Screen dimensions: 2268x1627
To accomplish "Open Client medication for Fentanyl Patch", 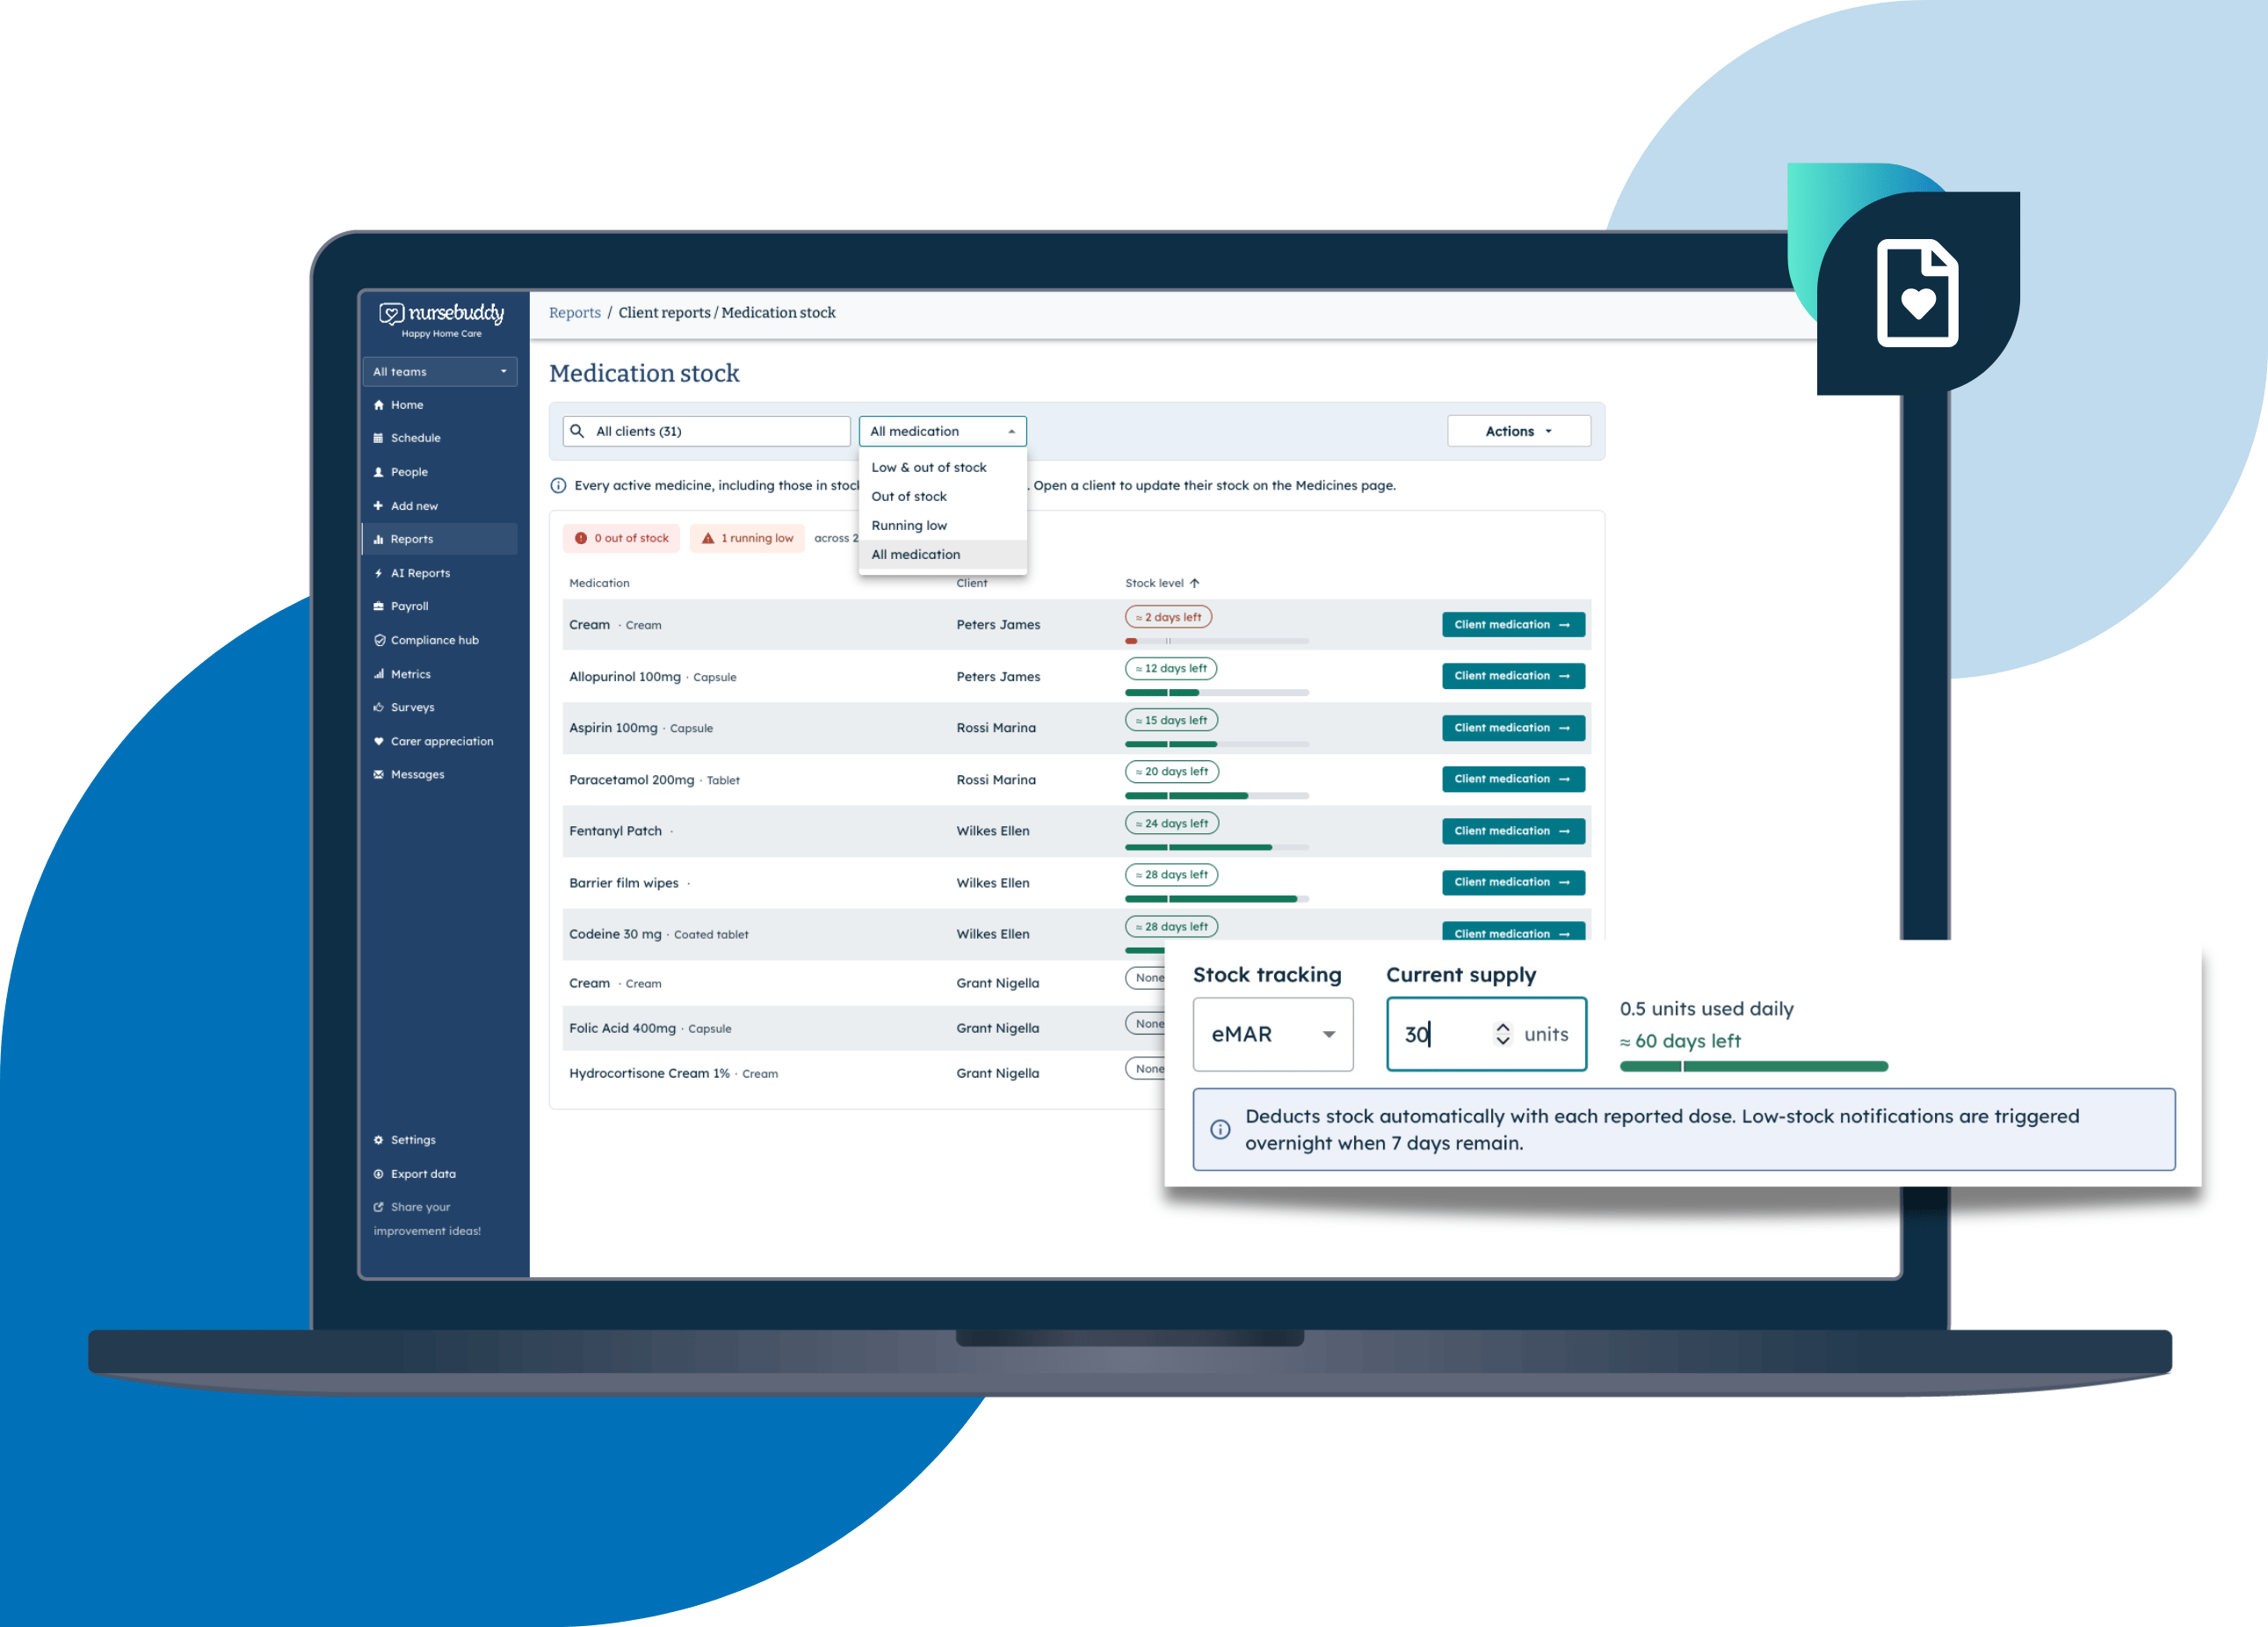I will pyautogui.click(x=1513, y=831).
